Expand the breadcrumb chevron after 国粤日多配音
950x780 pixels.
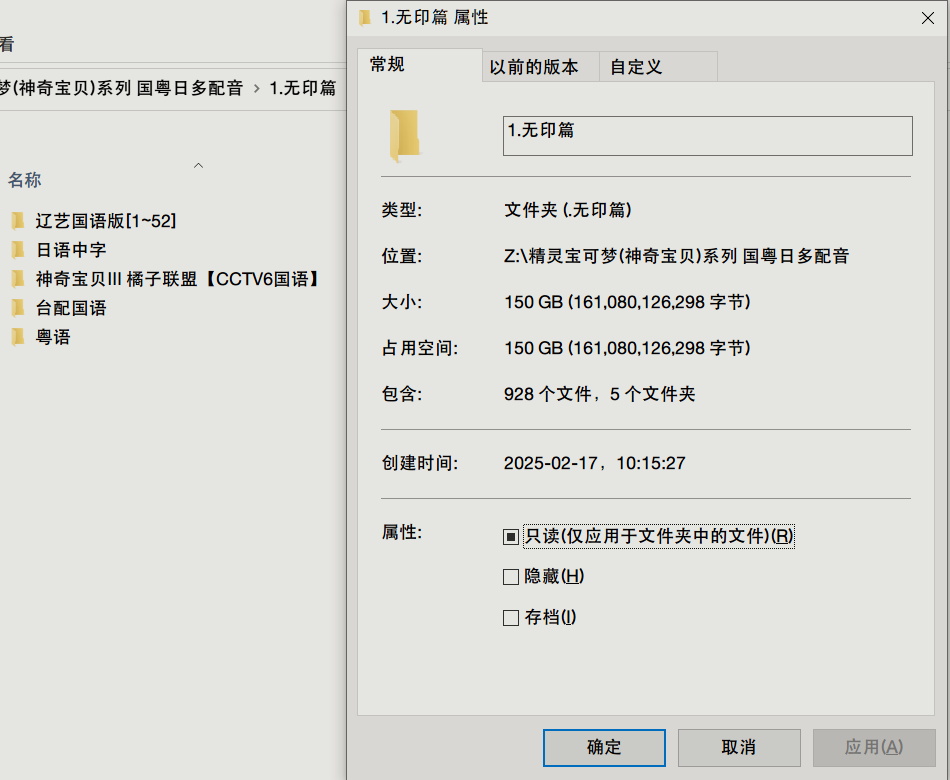pos(255,88)
